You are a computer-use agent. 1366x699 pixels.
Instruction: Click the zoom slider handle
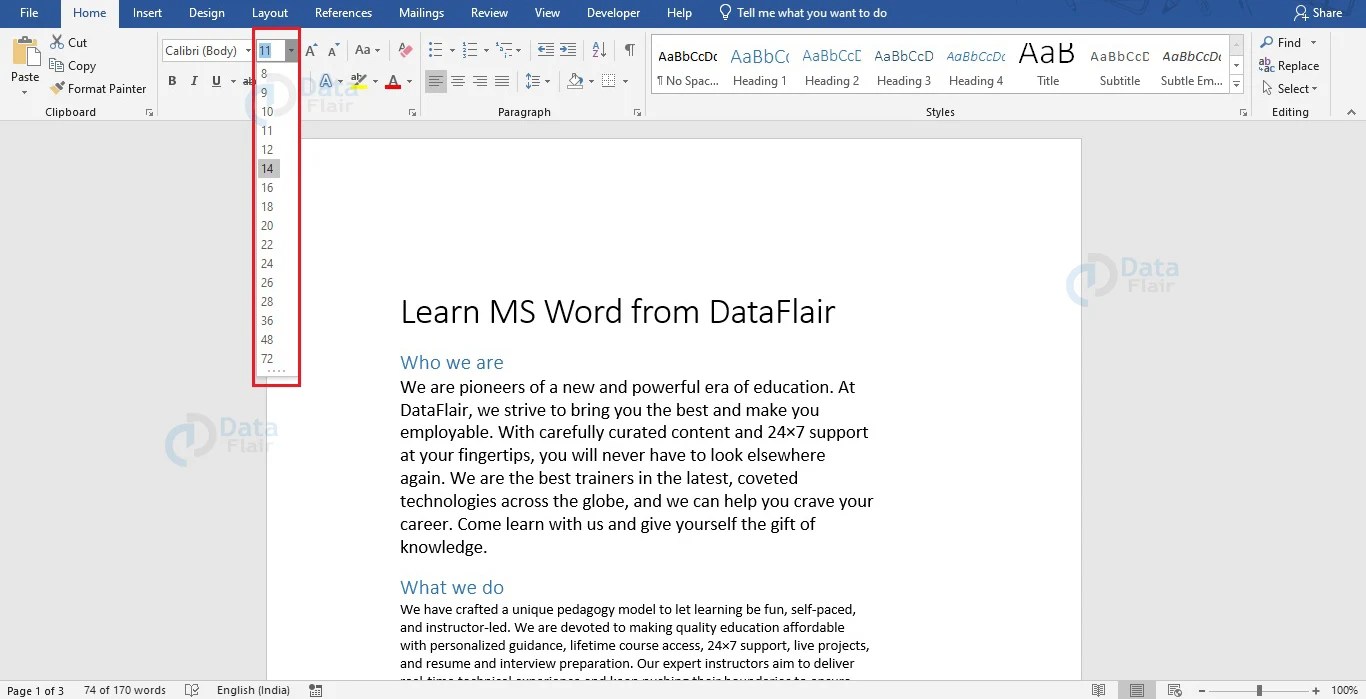coord(1259,690)
